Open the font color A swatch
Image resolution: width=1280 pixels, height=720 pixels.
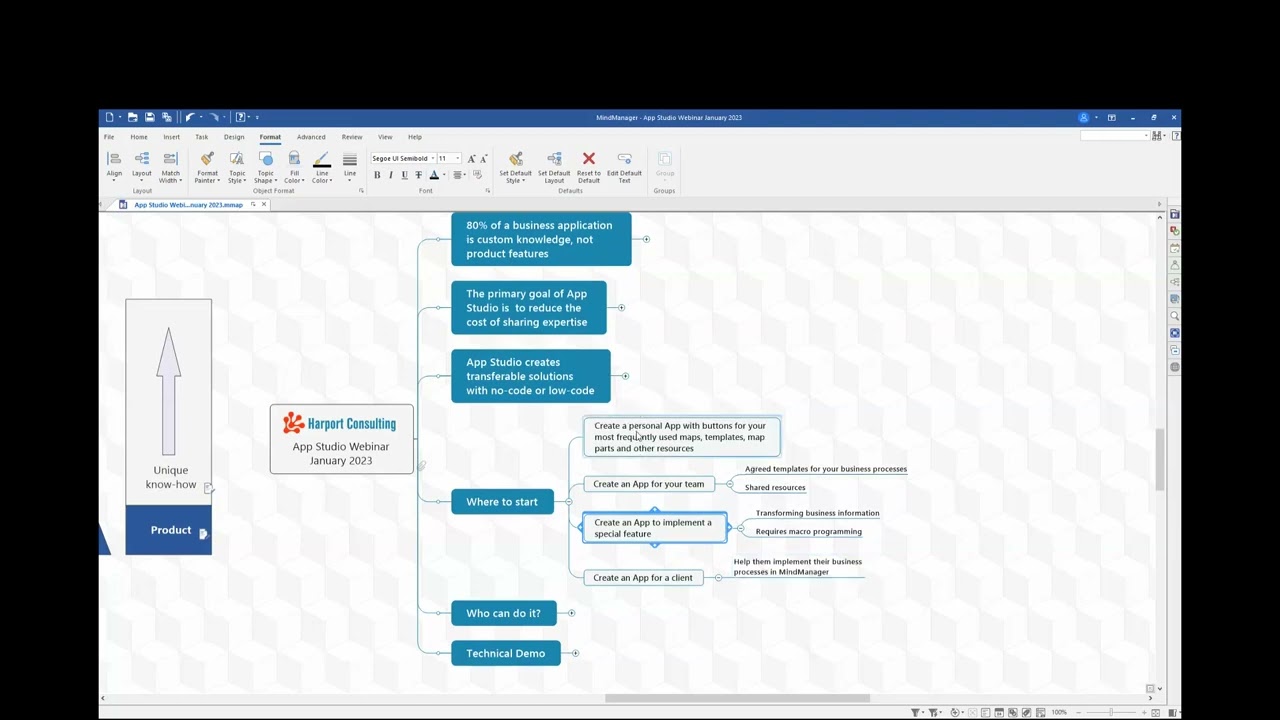(434, 175)
